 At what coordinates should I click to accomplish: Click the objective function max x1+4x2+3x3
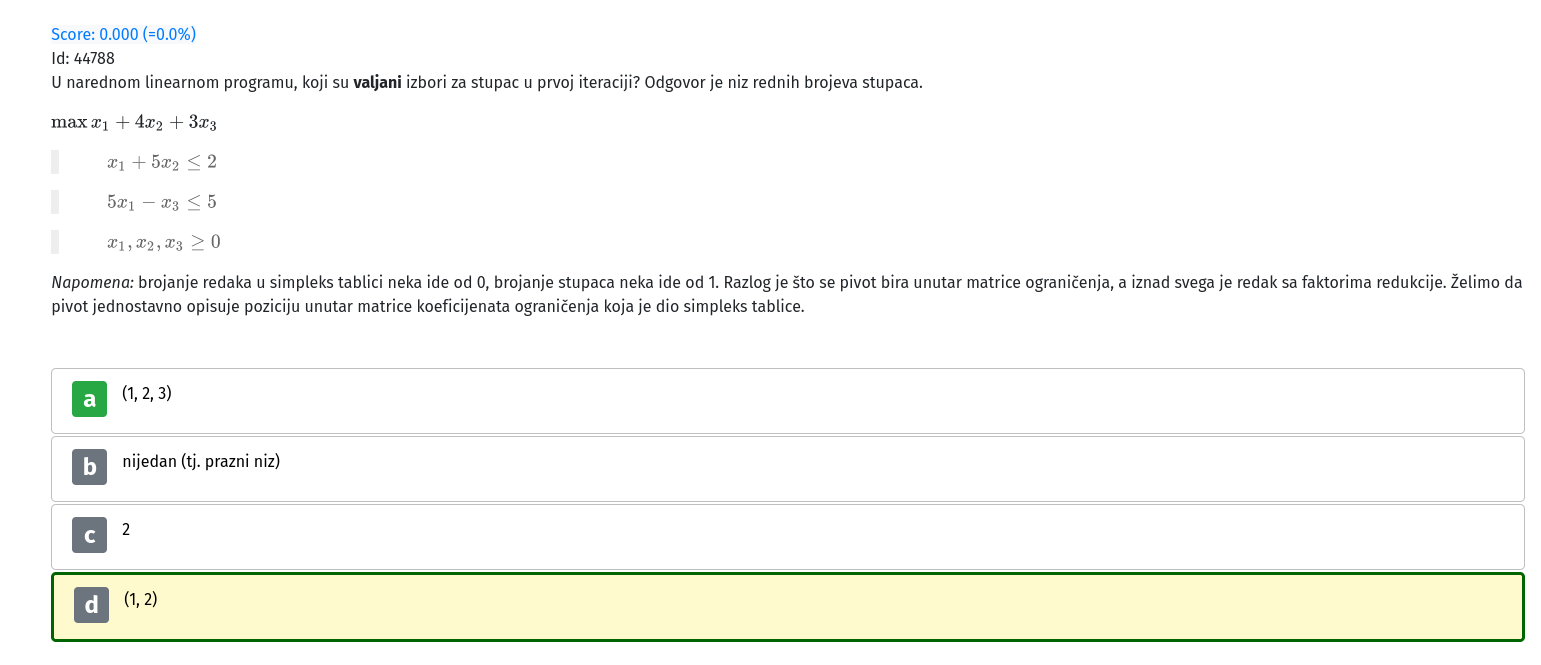(134, 123)
